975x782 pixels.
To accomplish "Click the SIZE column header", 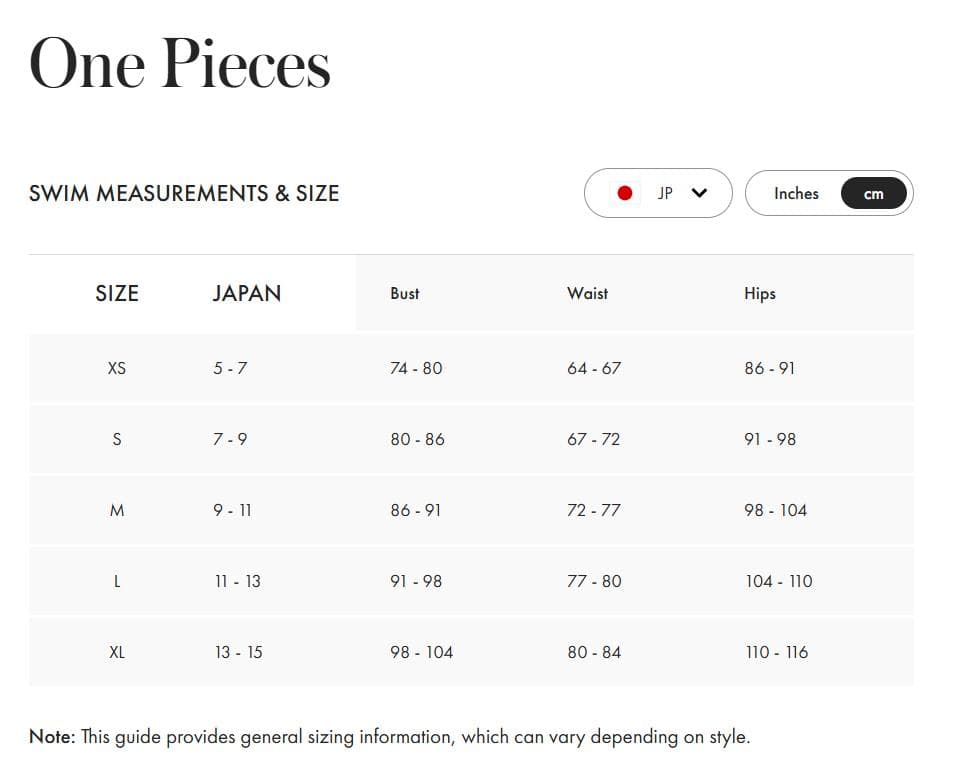I will 117,294.
